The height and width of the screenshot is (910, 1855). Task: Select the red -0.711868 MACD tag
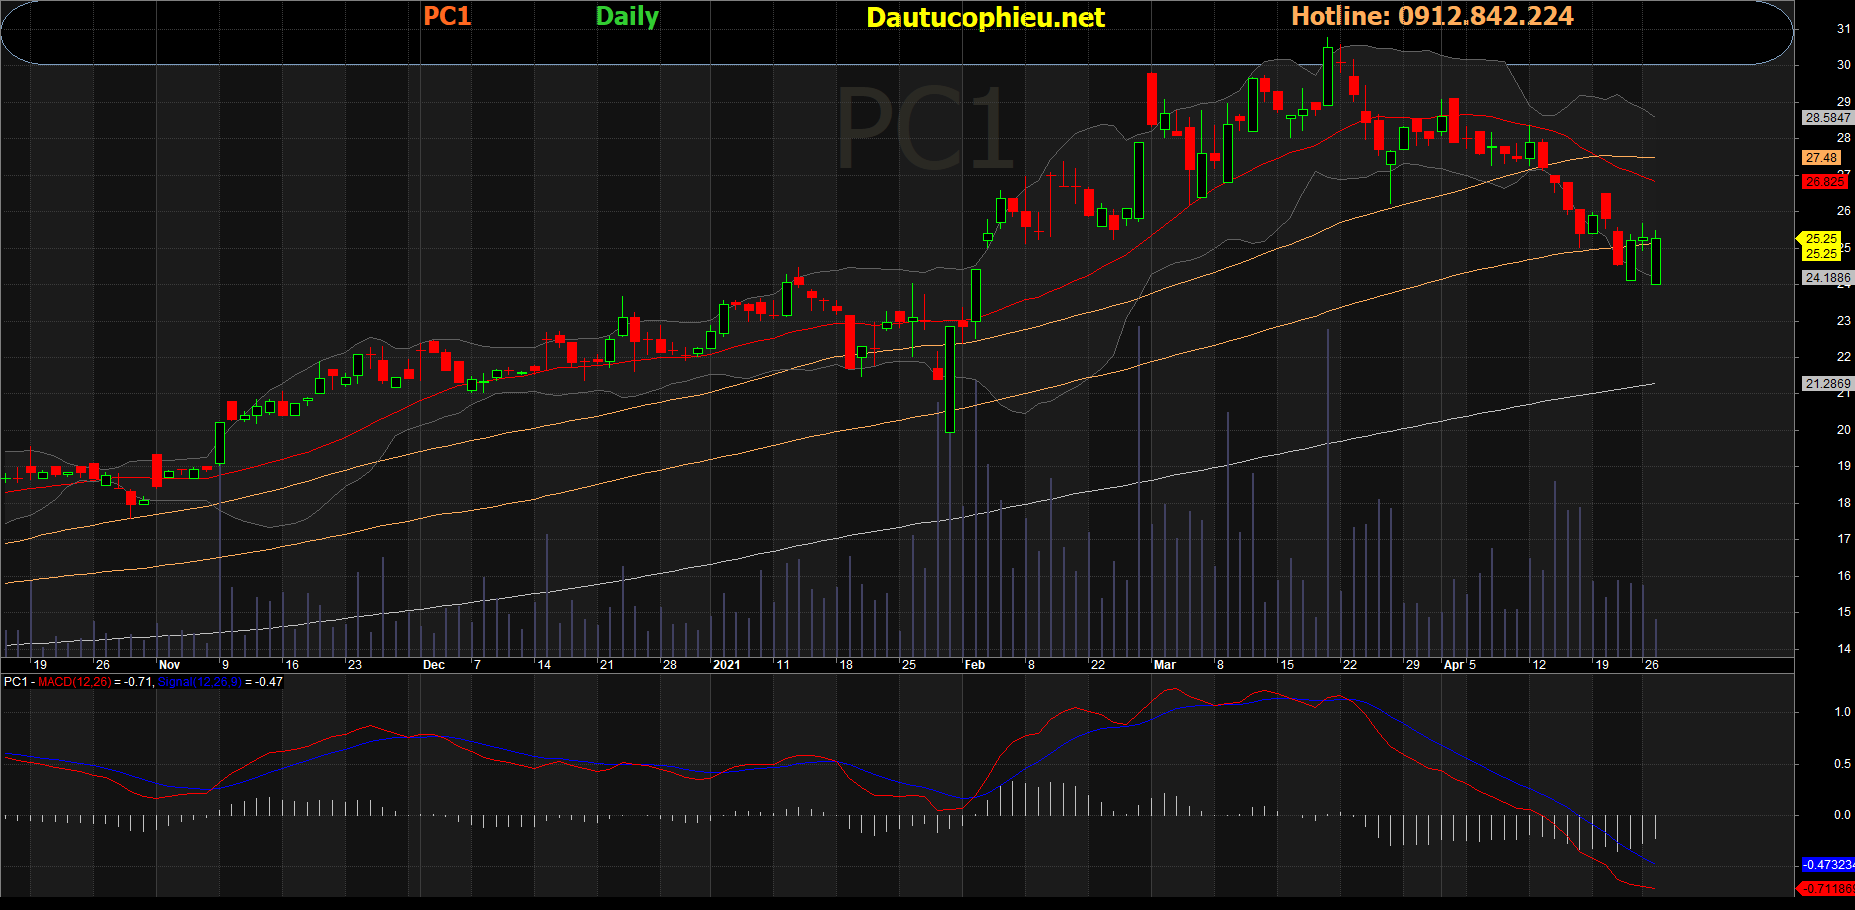[1828, 889]
